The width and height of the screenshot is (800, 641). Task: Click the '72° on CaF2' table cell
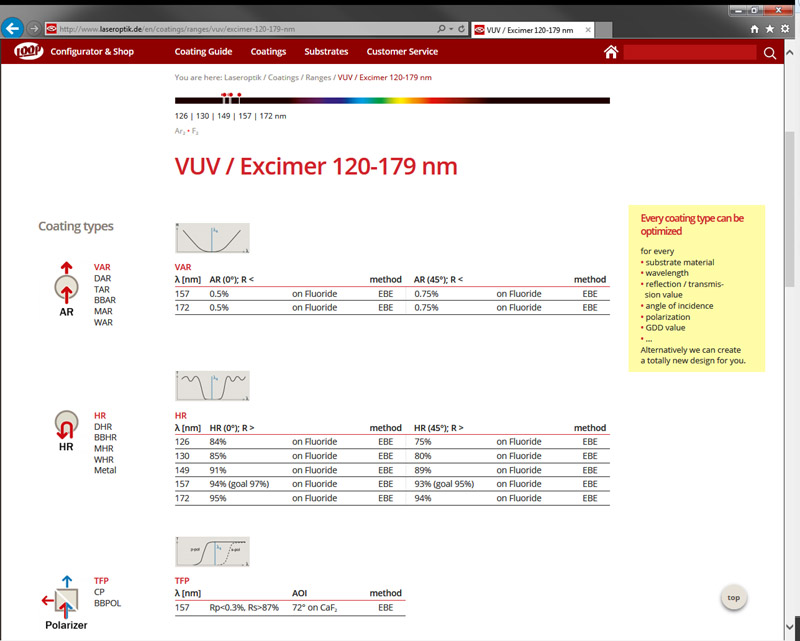point(315,608)
